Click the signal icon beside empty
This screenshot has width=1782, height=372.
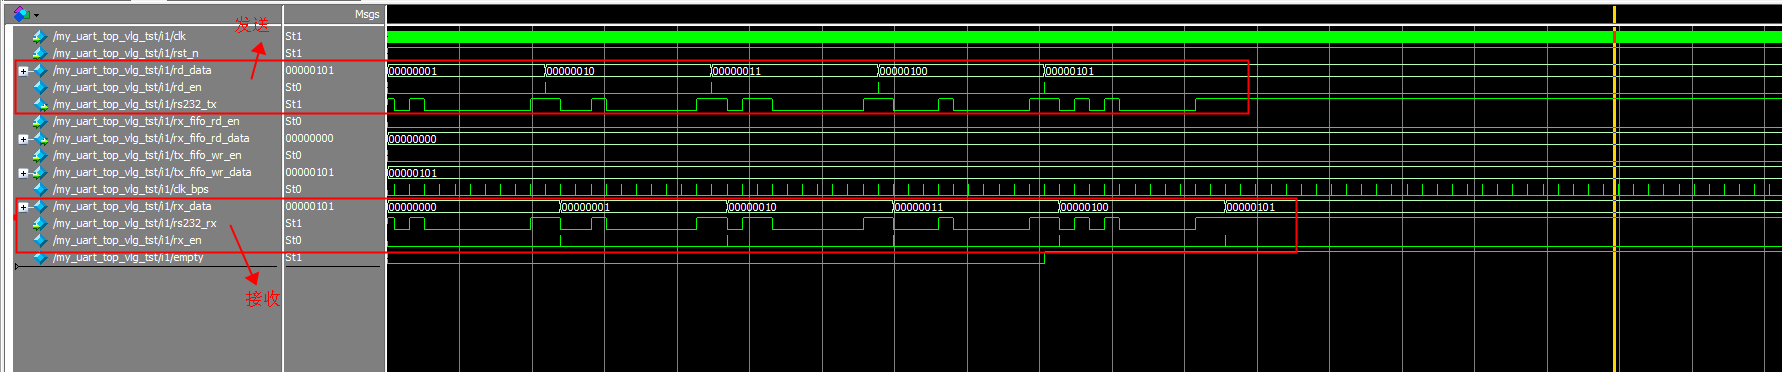pos(40,257)
